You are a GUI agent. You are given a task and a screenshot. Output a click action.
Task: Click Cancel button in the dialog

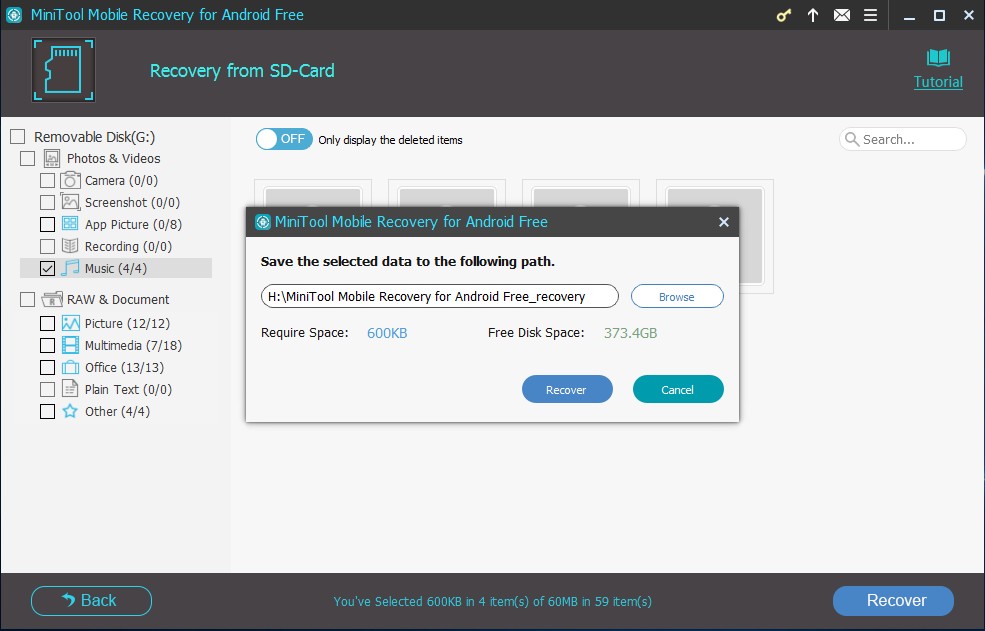tap(678, 390)
